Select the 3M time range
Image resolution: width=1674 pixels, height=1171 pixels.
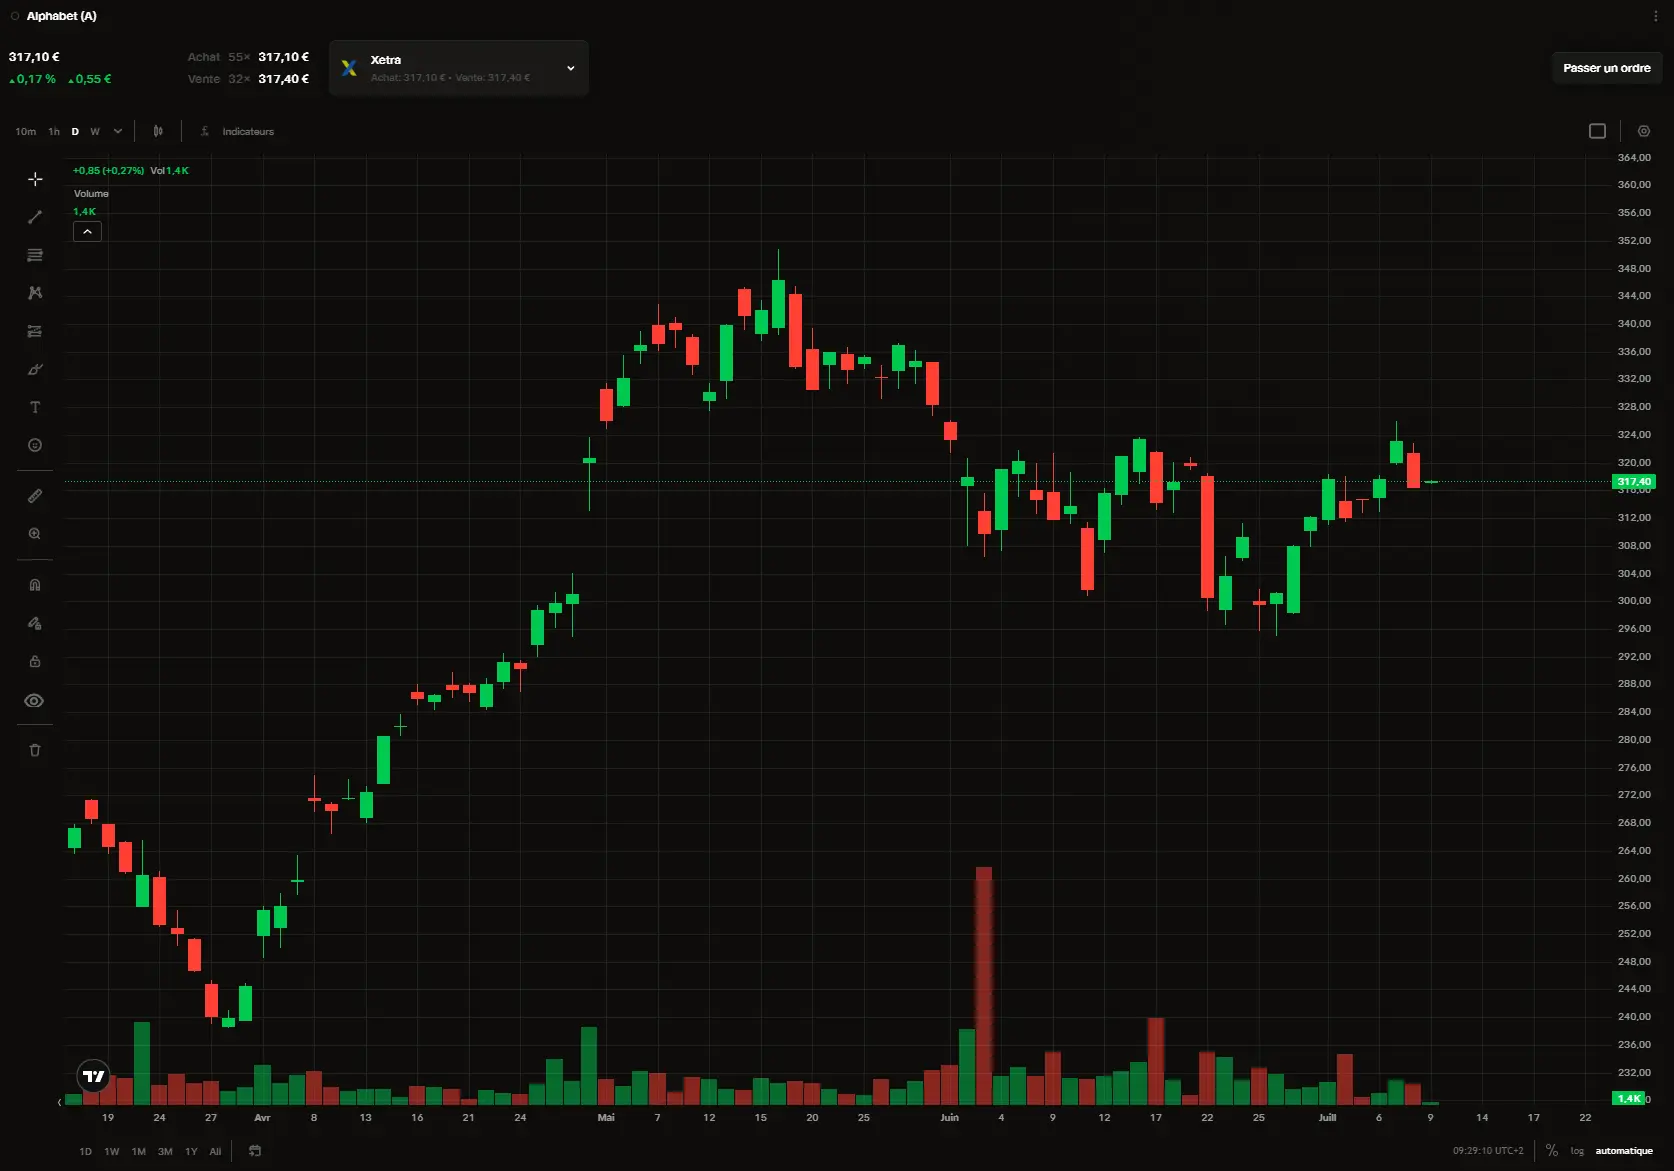[165, 1151]
